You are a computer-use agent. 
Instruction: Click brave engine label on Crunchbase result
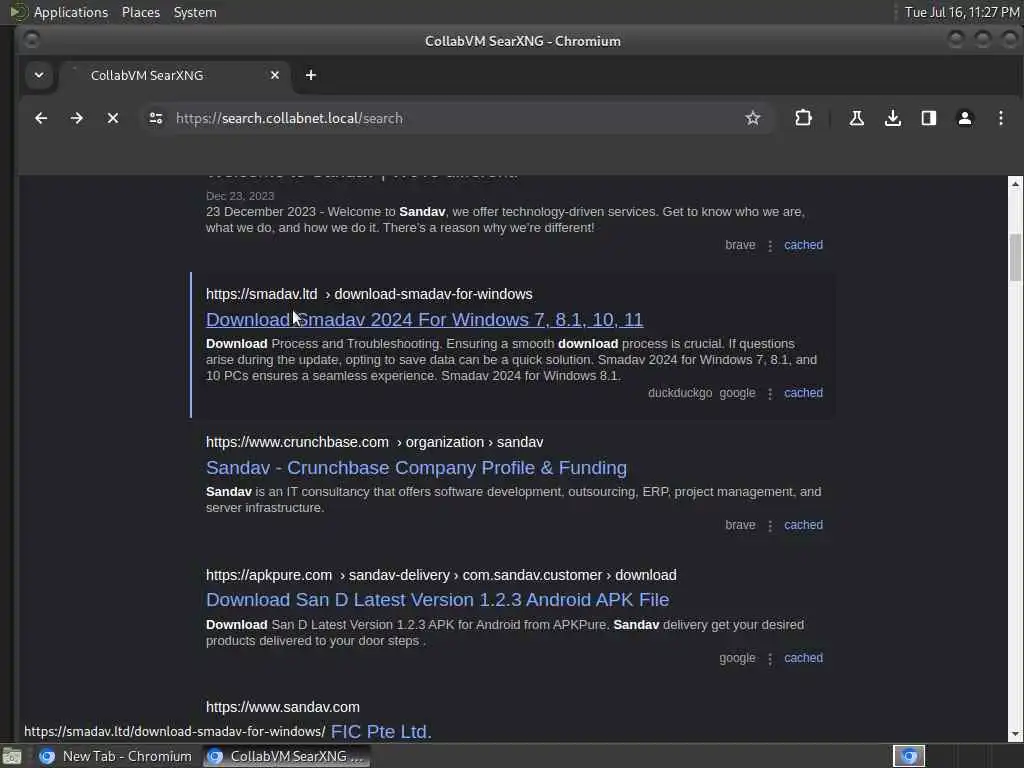tap(740, 525)
